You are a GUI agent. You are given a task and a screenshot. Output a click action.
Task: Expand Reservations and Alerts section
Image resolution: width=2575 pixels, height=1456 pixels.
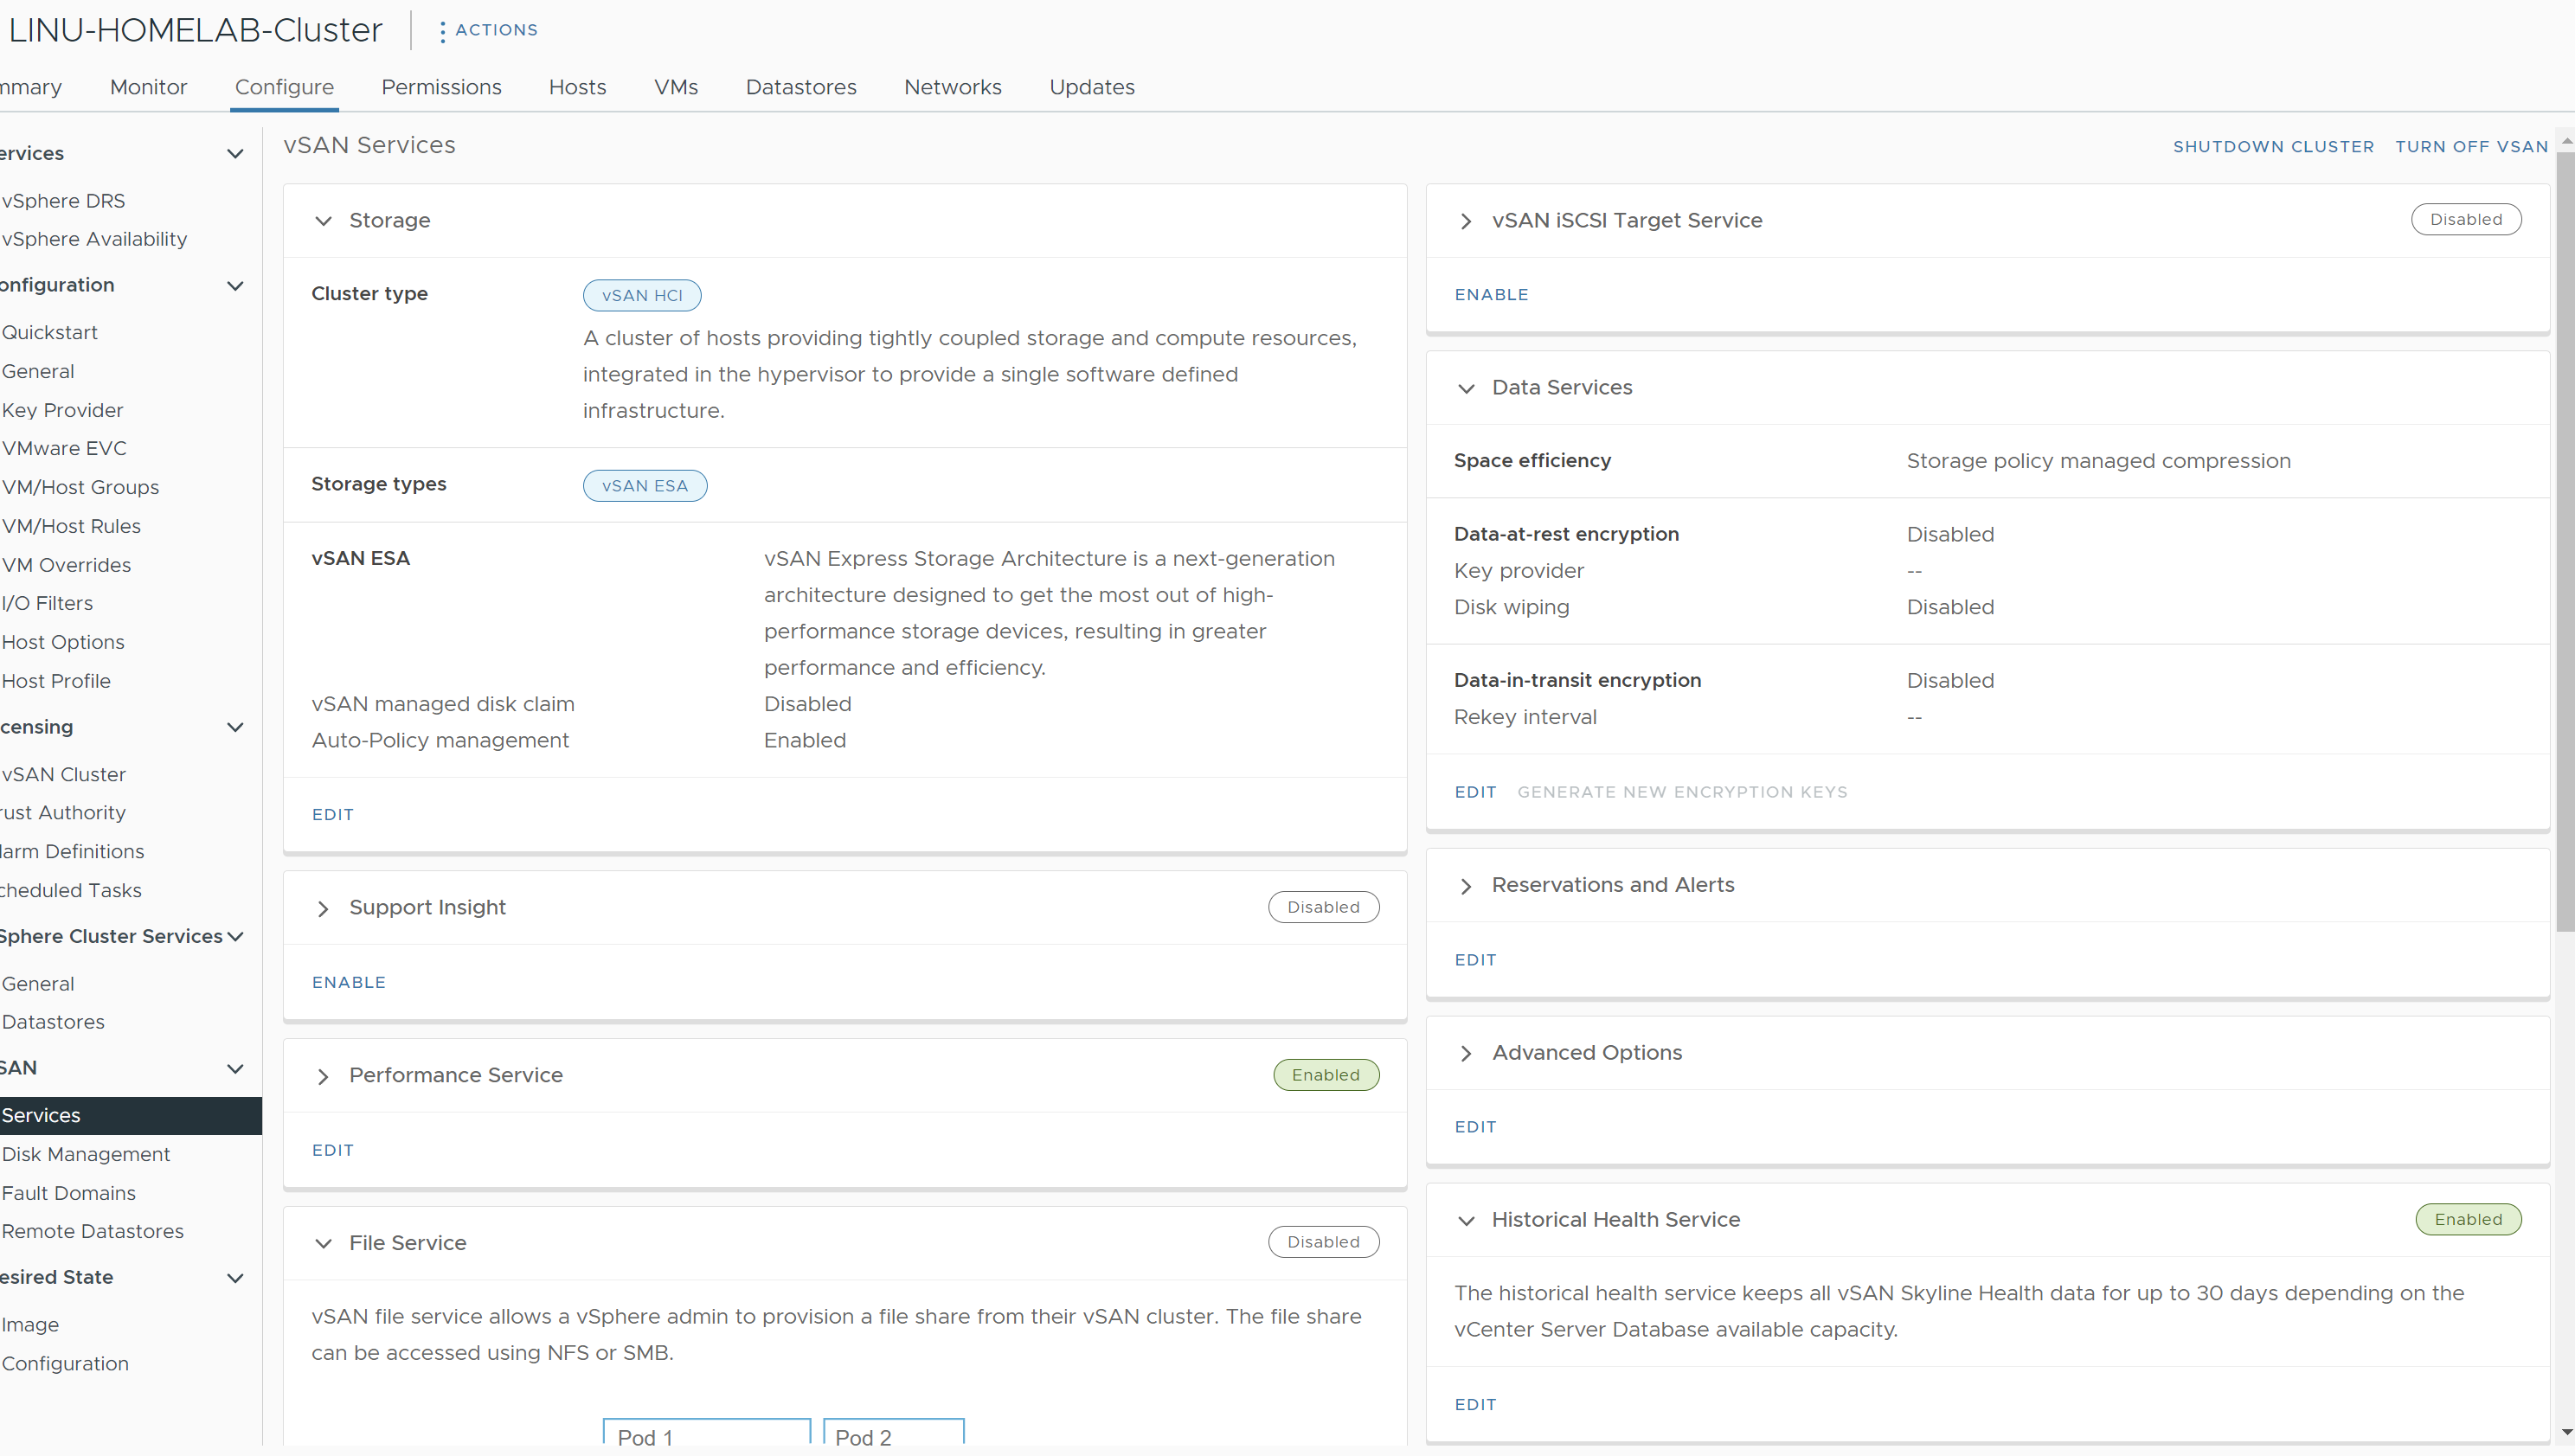click(x=1466, y=886)
